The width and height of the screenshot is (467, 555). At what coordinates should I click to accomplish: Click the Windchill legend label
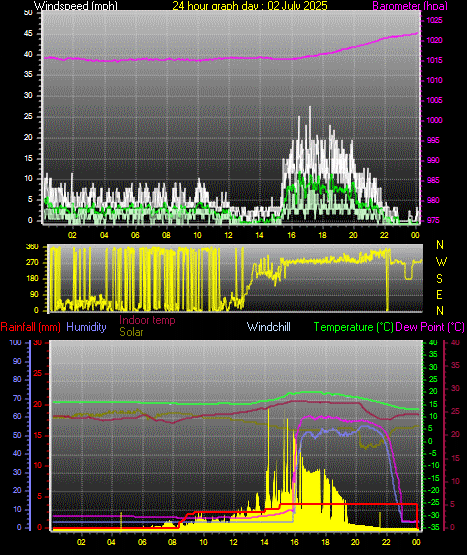(269, 327)
